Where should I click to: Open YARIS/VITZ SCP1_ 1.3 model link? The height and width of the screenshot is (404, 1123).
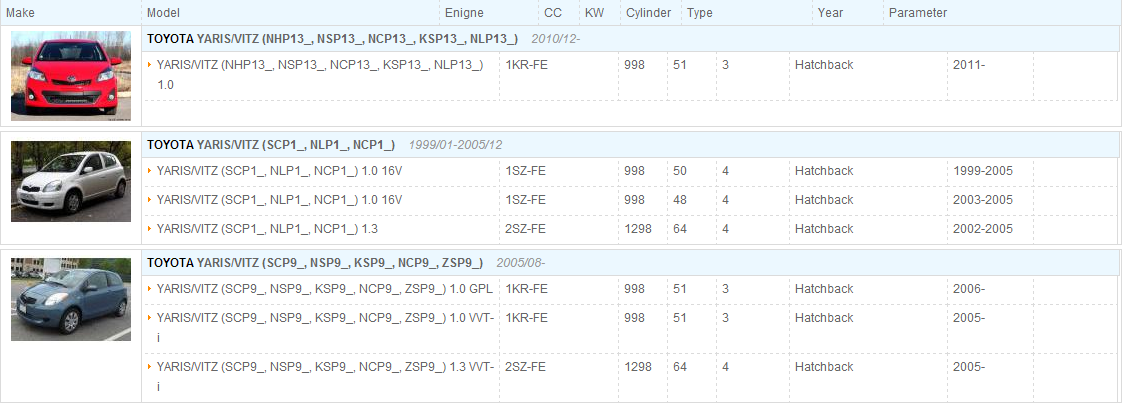267,229
